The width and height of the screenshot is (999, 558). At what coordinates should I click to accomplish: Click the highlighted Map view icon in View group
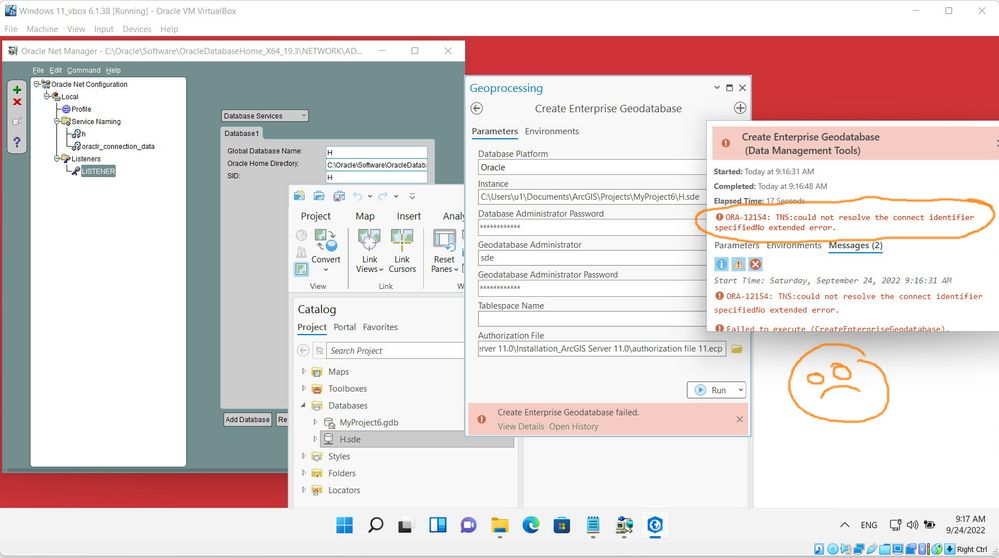(x=301, y=269)
